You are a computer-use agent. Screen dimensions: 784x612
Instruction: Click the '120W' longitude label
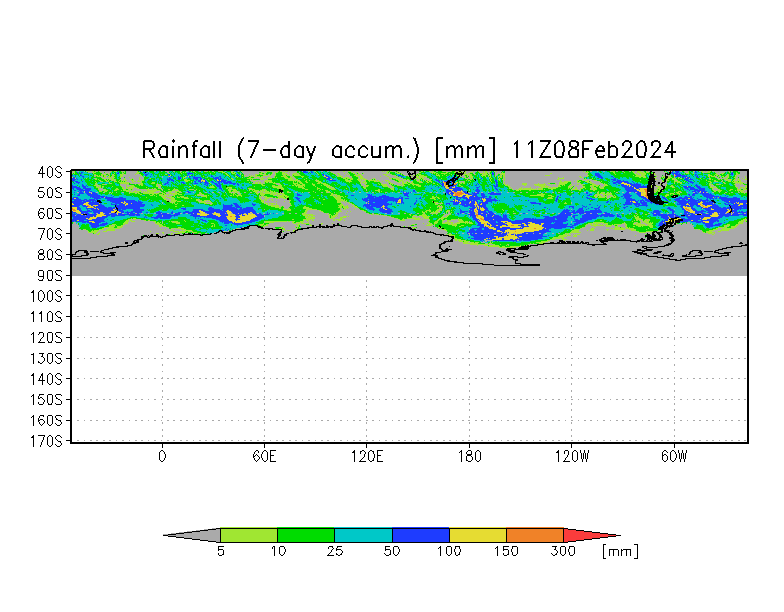click(572, 456)
